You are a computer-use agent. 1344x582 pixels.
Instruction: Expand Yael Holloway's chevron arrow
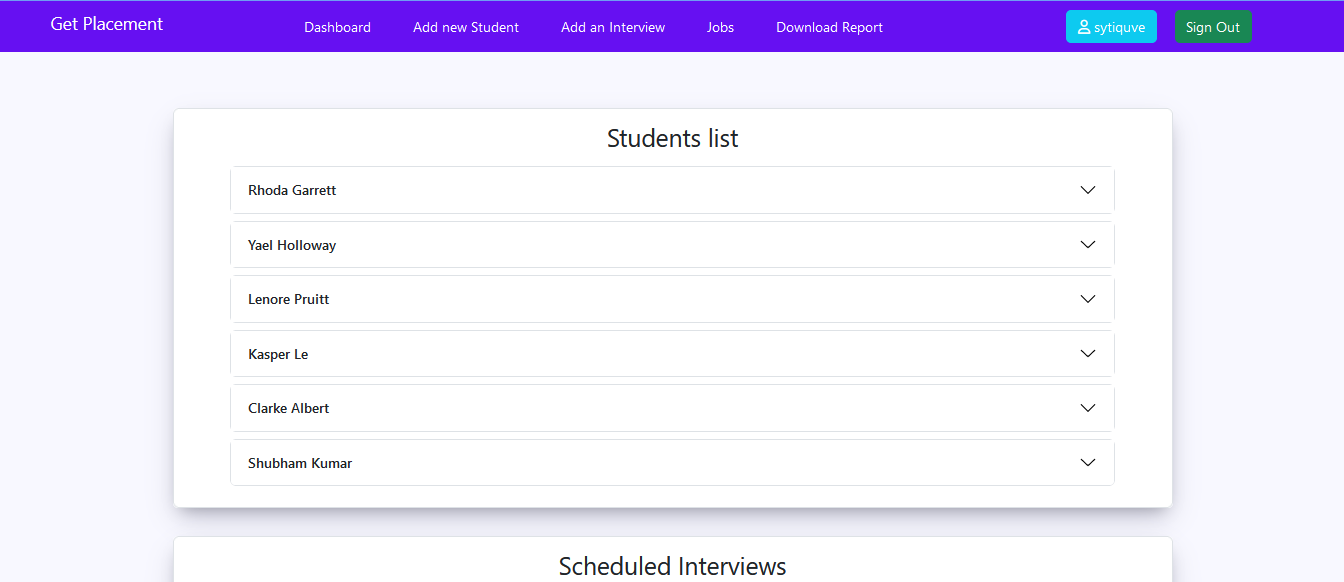pos(1088,245)
